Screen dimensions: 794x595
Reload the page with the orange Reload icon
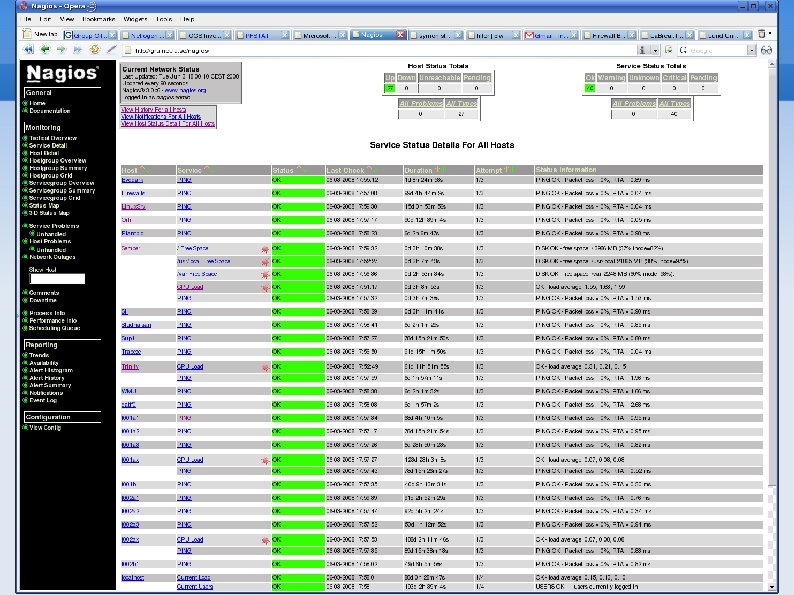[x=94, y=50]
